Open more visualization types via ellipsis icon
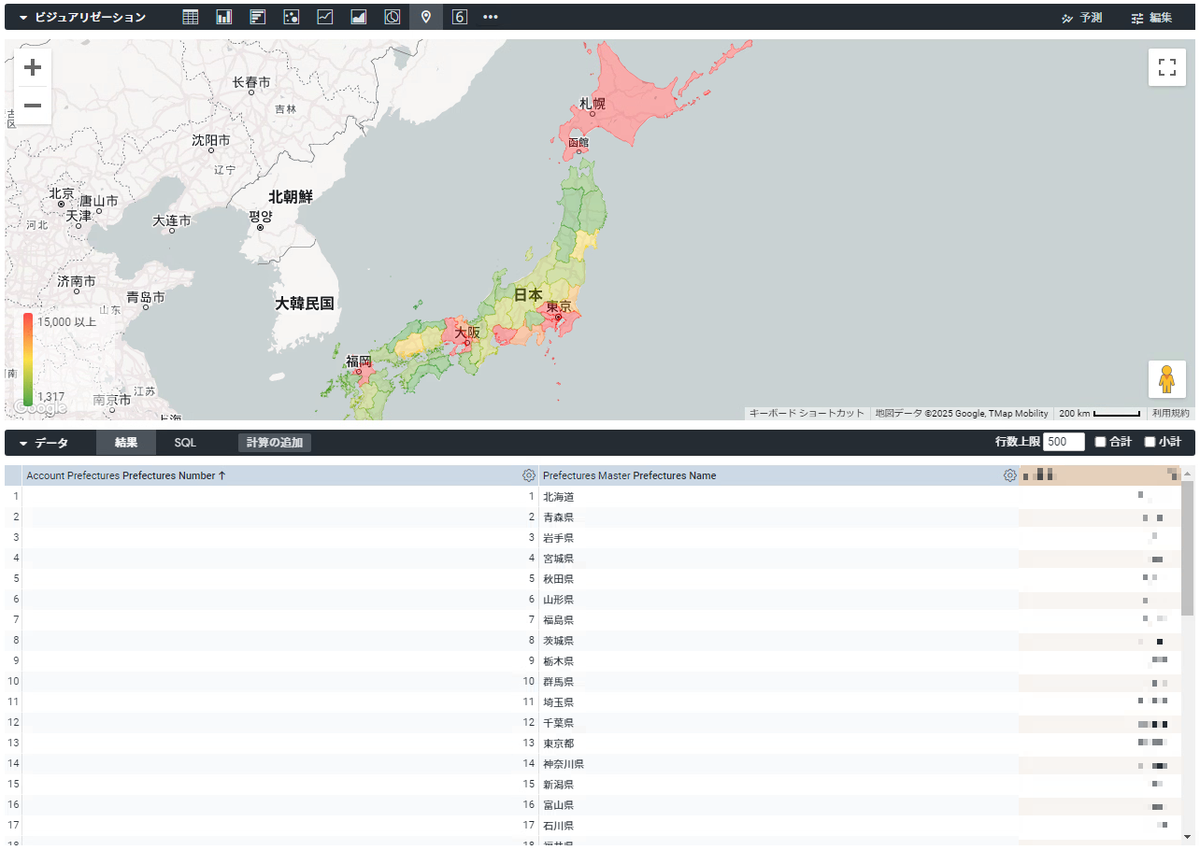This screenshot has height=850, width=1200. coord(490,16)
